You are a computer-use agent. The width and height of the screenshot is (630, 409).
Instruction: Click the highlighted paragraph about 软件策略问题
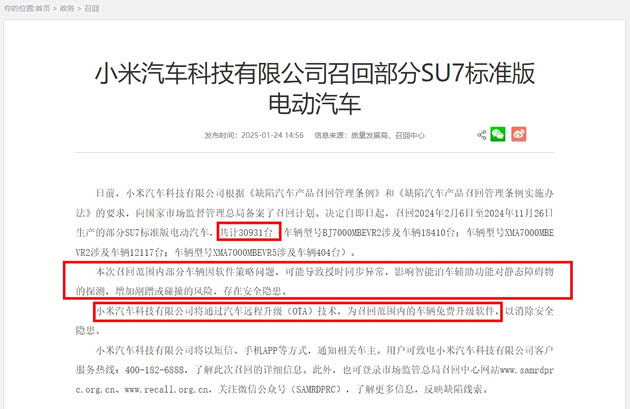[x=317, y=280]
